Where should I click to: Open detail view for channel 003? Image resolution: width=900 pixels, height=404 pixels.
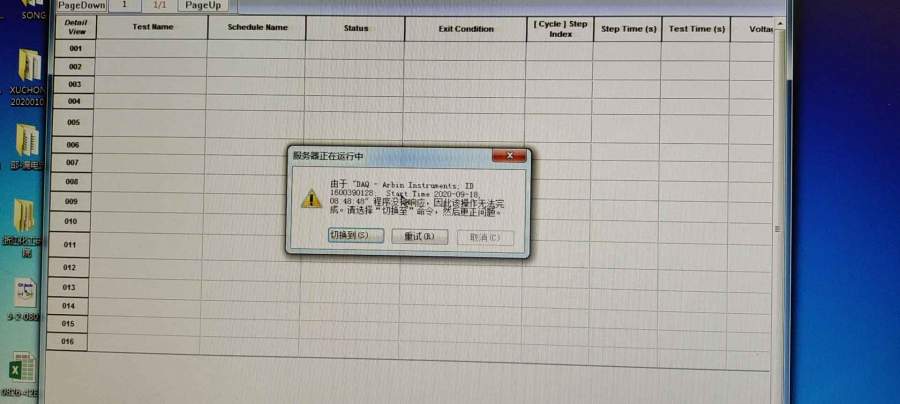[75, 85]
